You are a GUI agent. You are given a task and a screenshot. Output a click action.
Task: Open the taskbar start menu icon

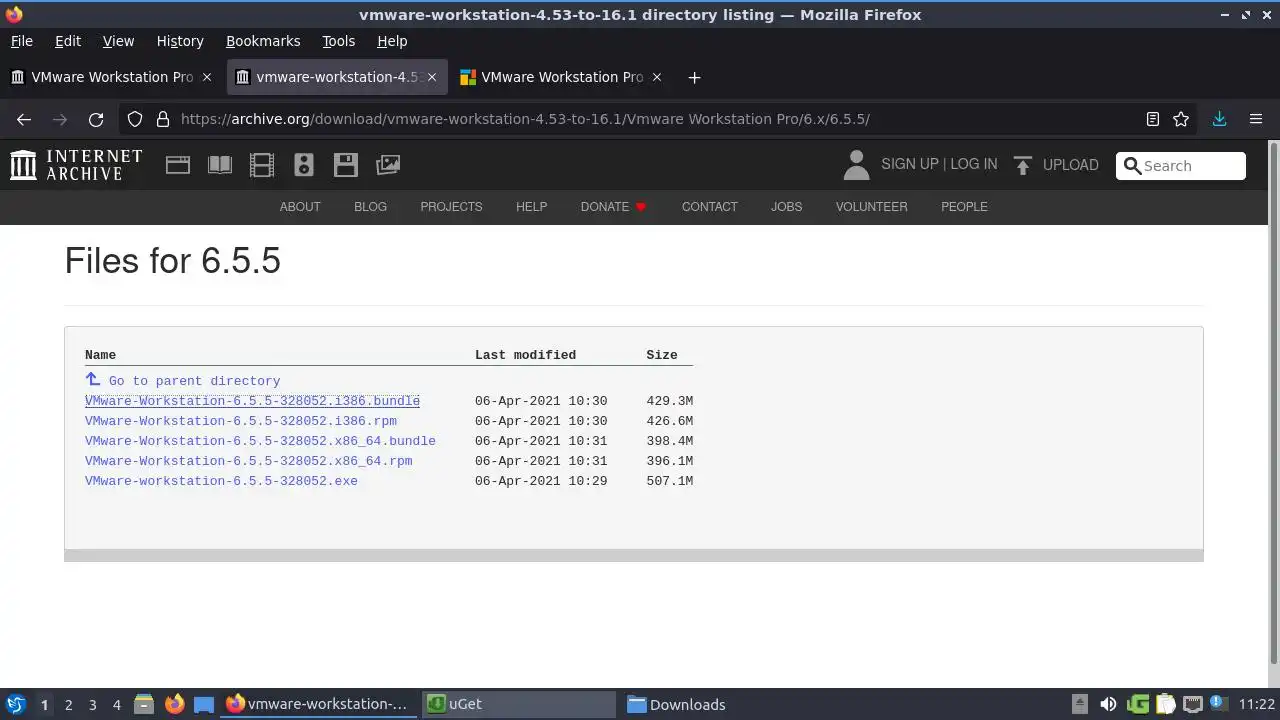[x=15, y=704]
